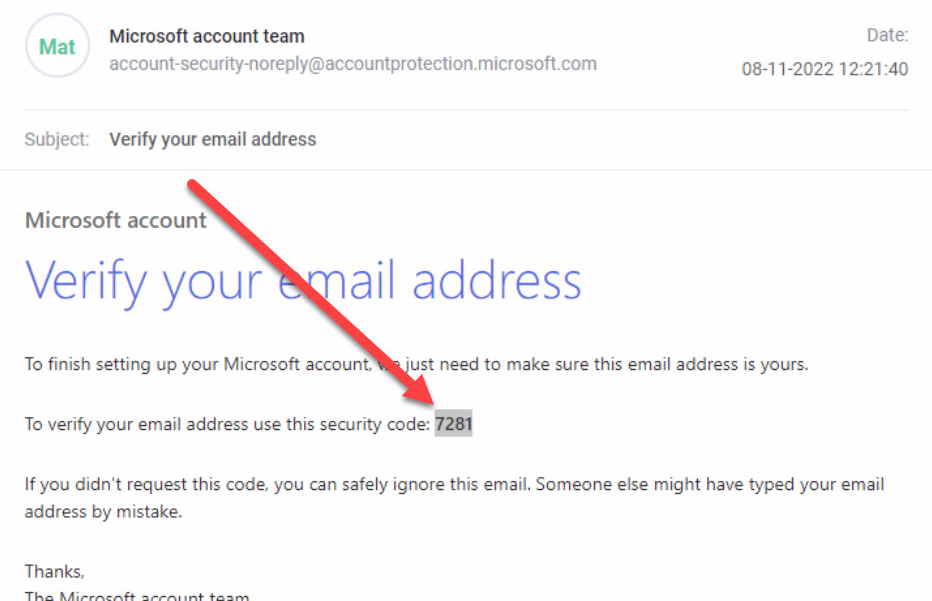This screenshot has height=601, width=932.
Task: Click the divider line below sender details
Action: (467, 110)
